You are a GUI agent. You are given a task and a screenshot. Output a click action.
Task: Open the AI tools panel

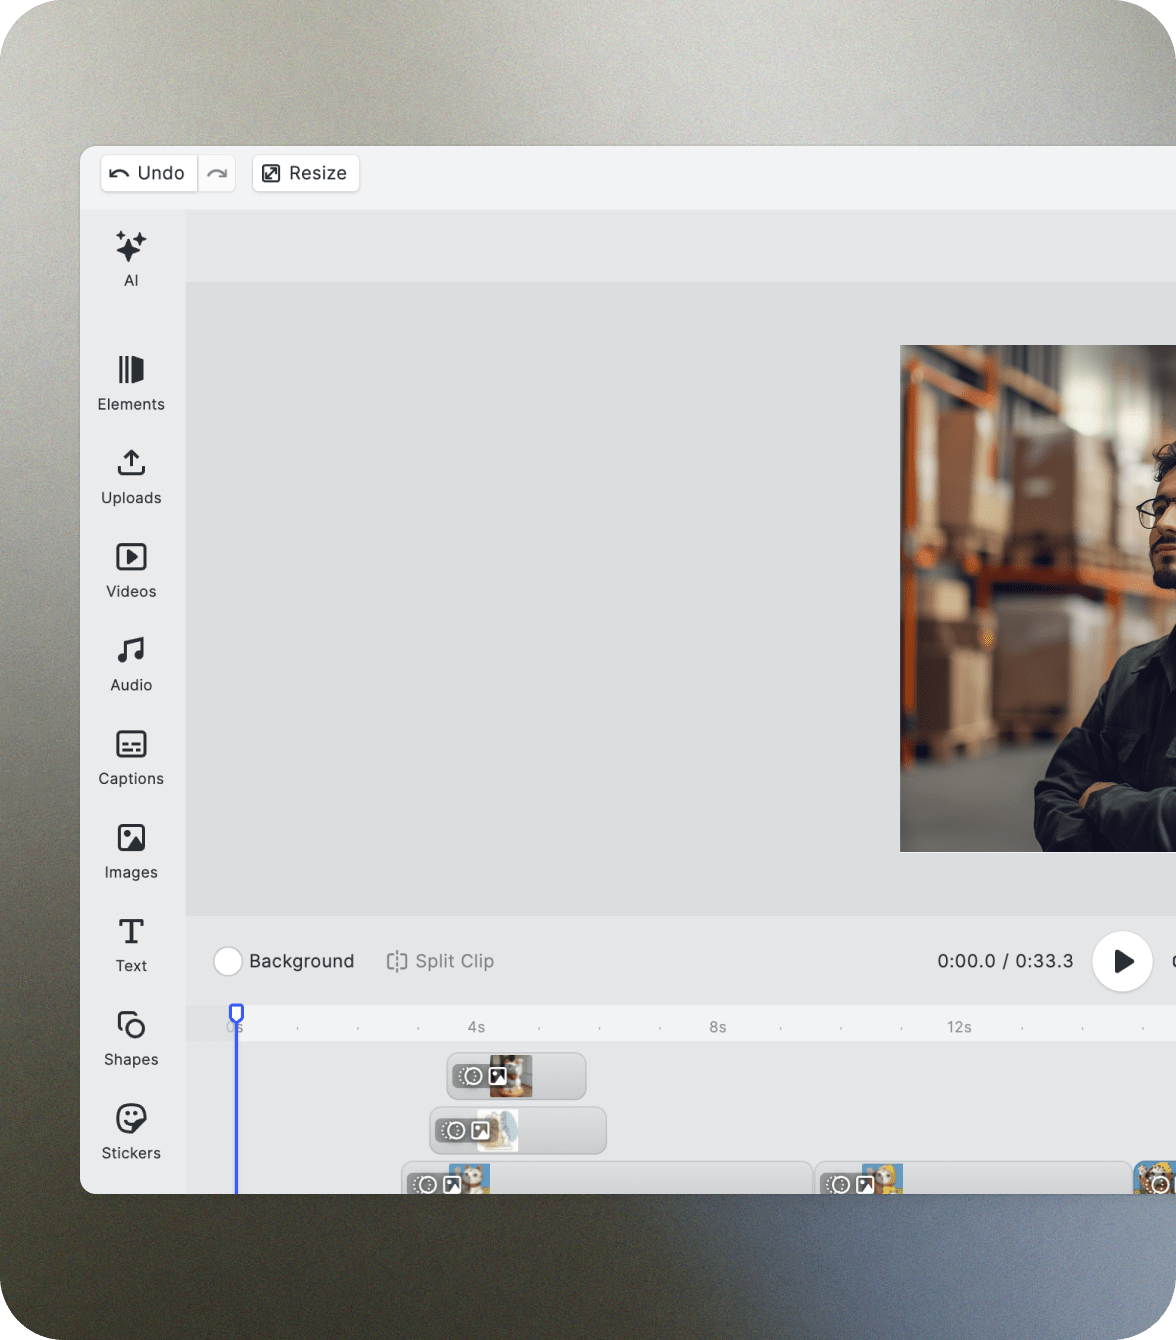click(131, 258)
